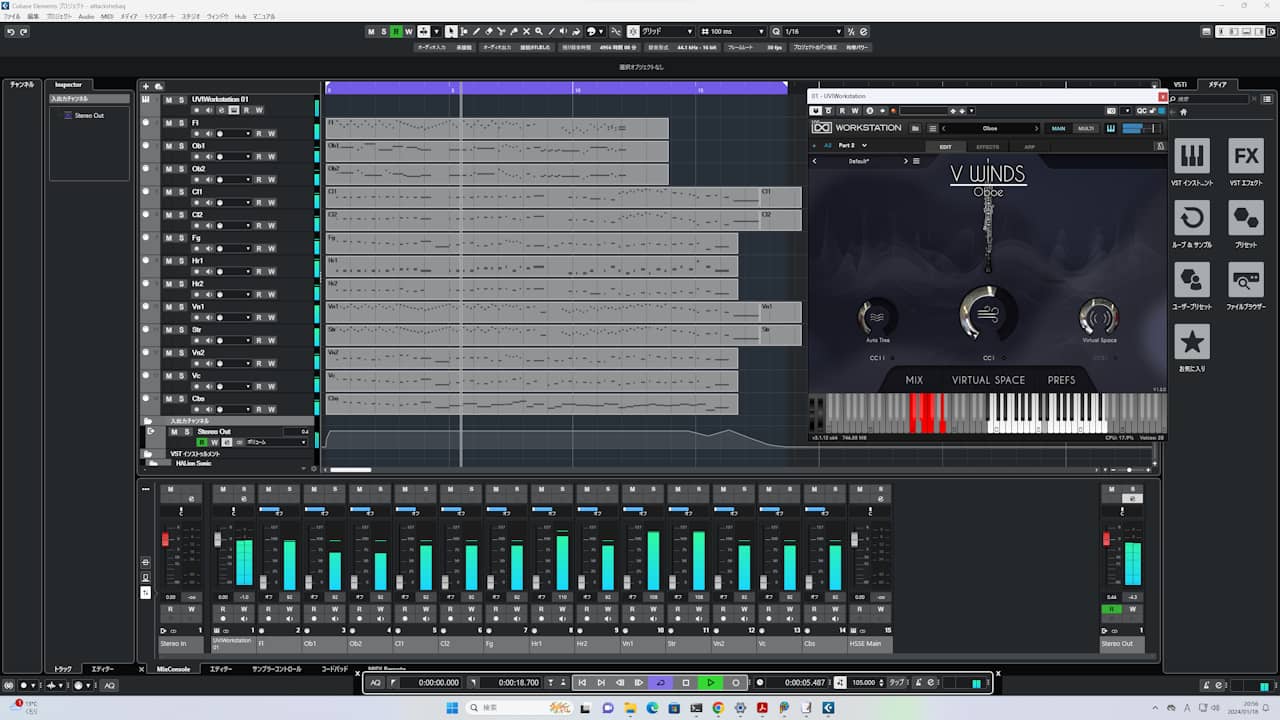Select the Draw pencil tool

(476, 31)
